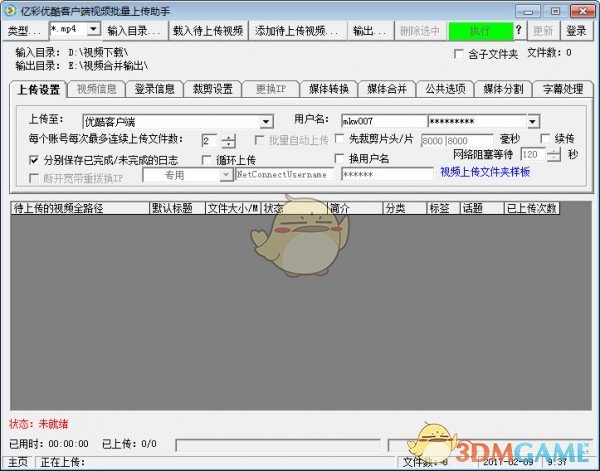Click 标签 column header

[x=444, y=208]
